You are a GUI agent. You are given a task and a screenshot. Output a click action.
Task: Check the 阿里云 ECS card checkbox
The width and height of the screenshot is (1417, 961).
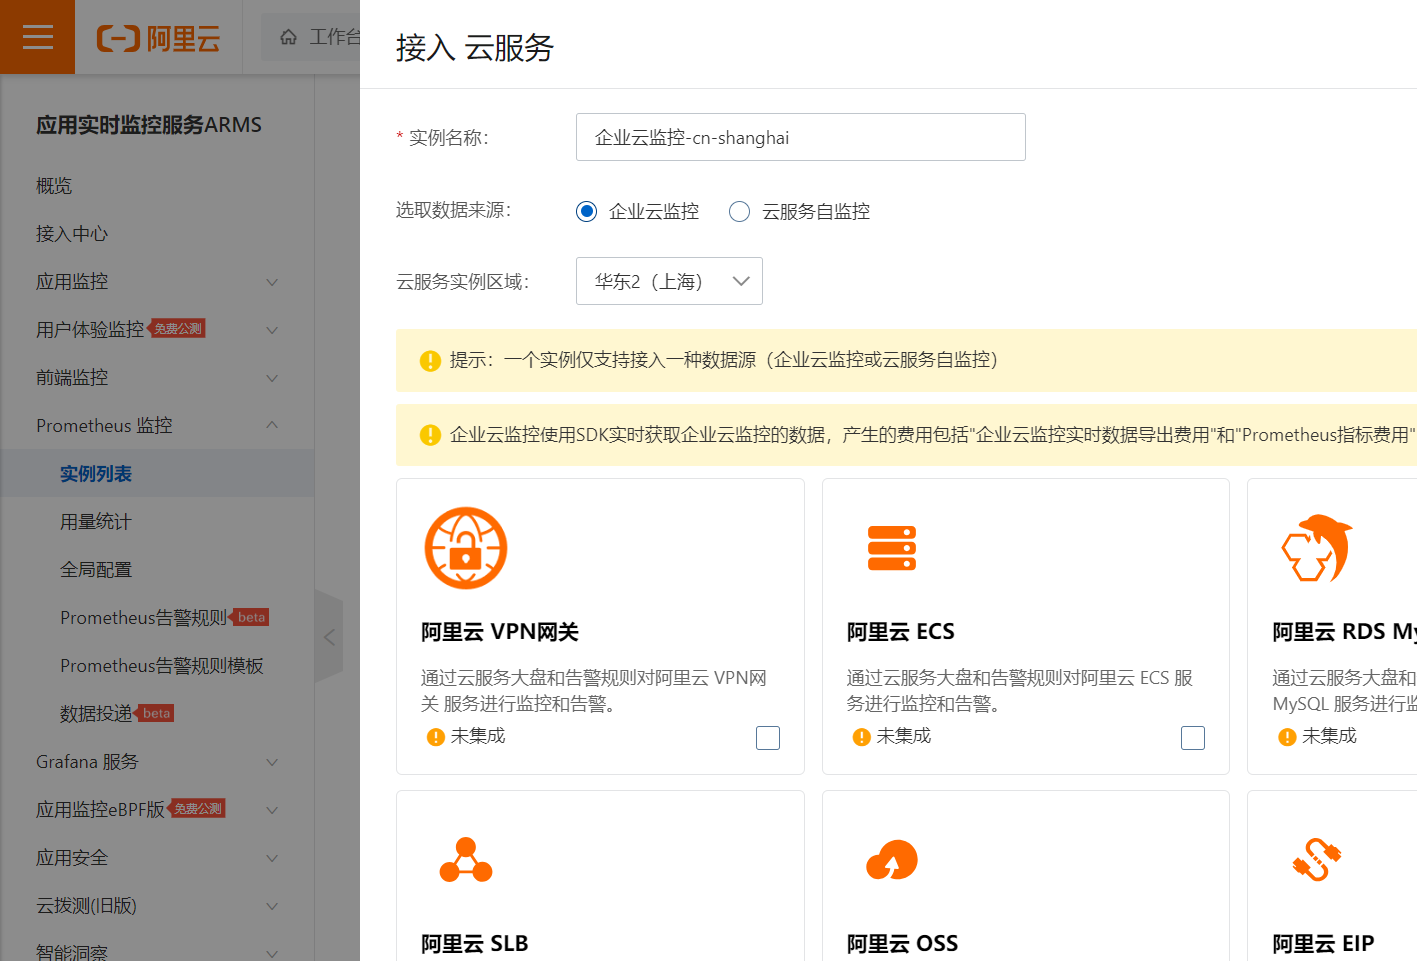tap(1193, 738)
